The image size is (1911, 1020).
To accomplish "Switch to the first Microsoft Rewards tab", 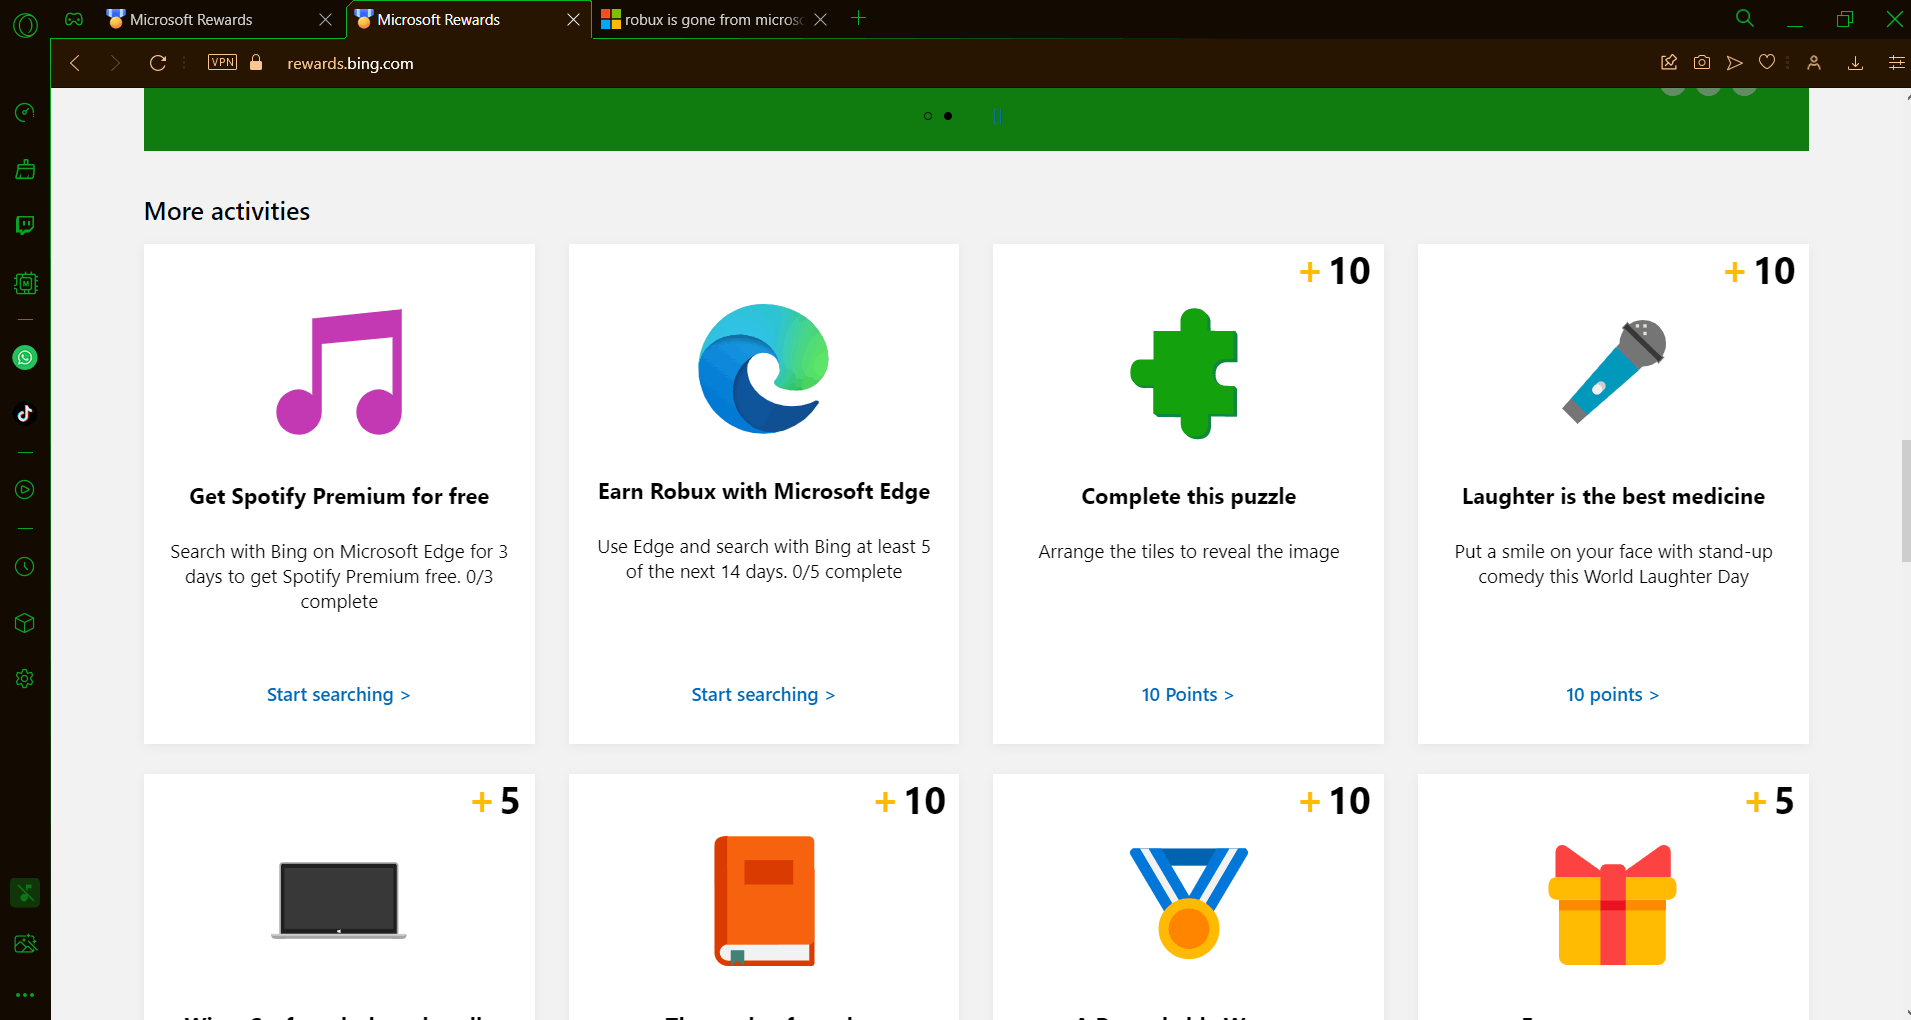I will coord(219,20).
